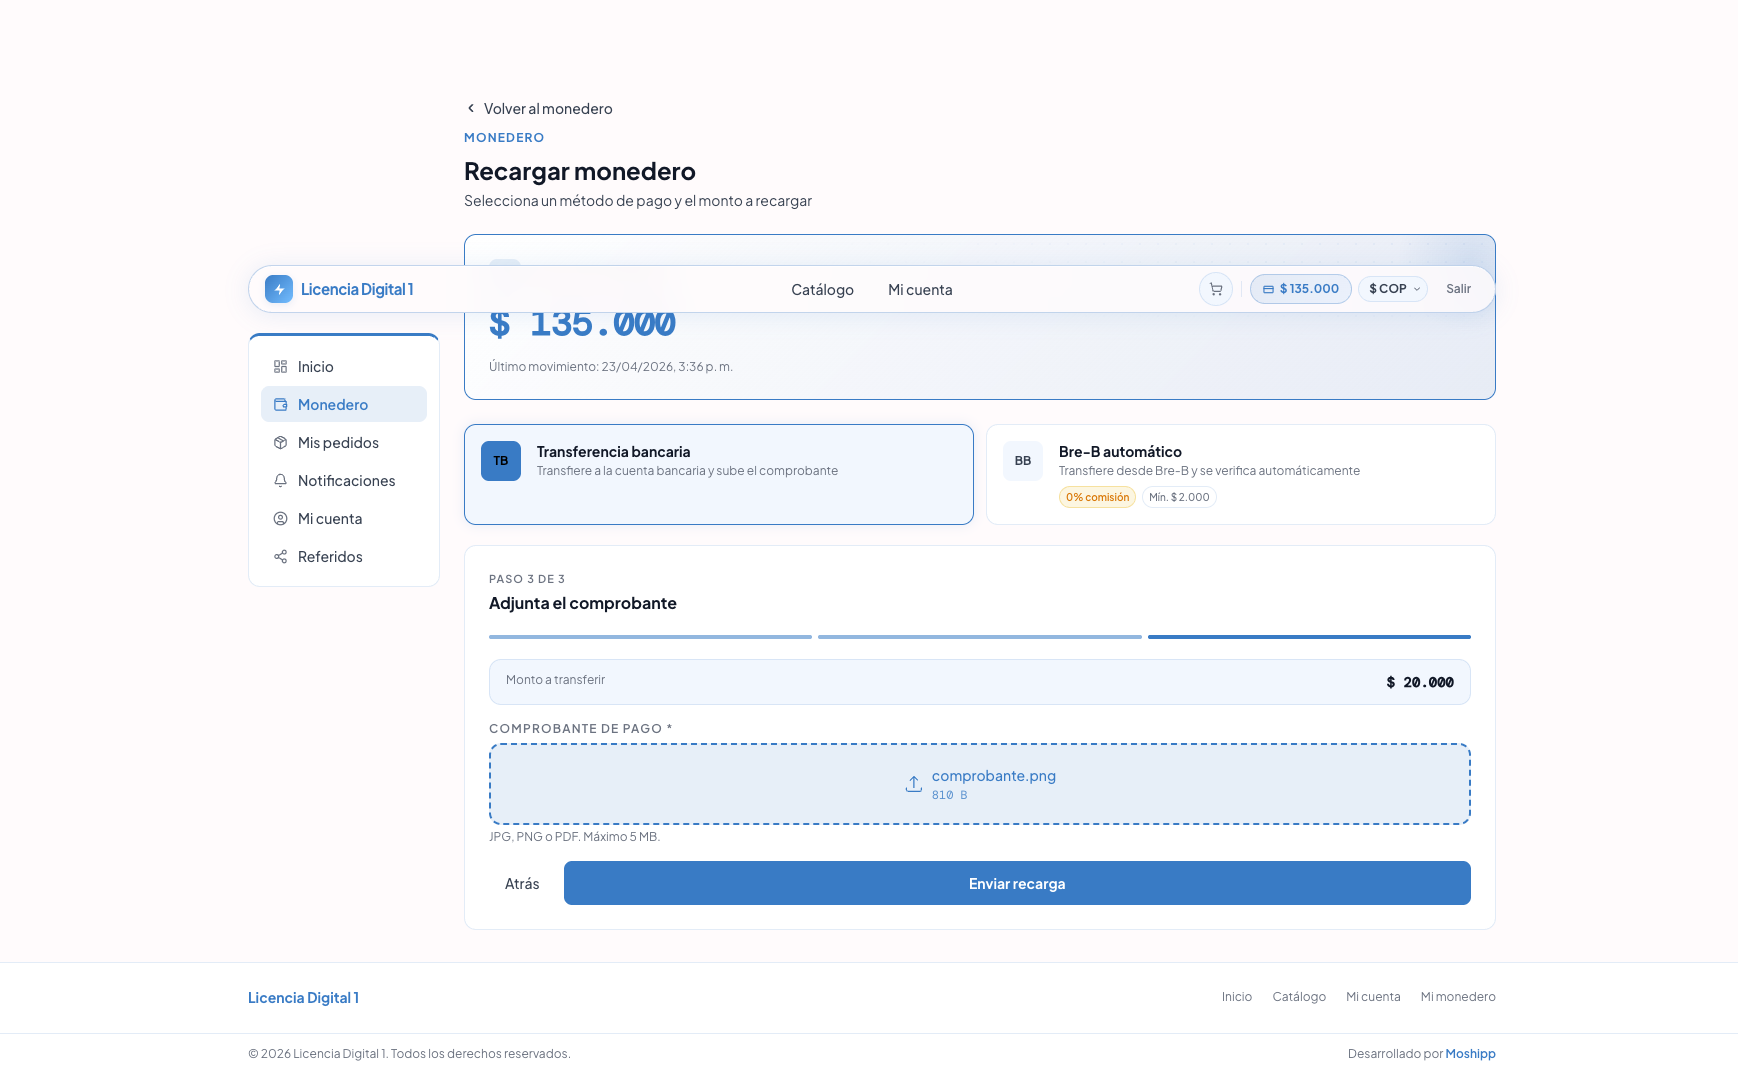Click the comprobante de pago upload area

(979, 784)
